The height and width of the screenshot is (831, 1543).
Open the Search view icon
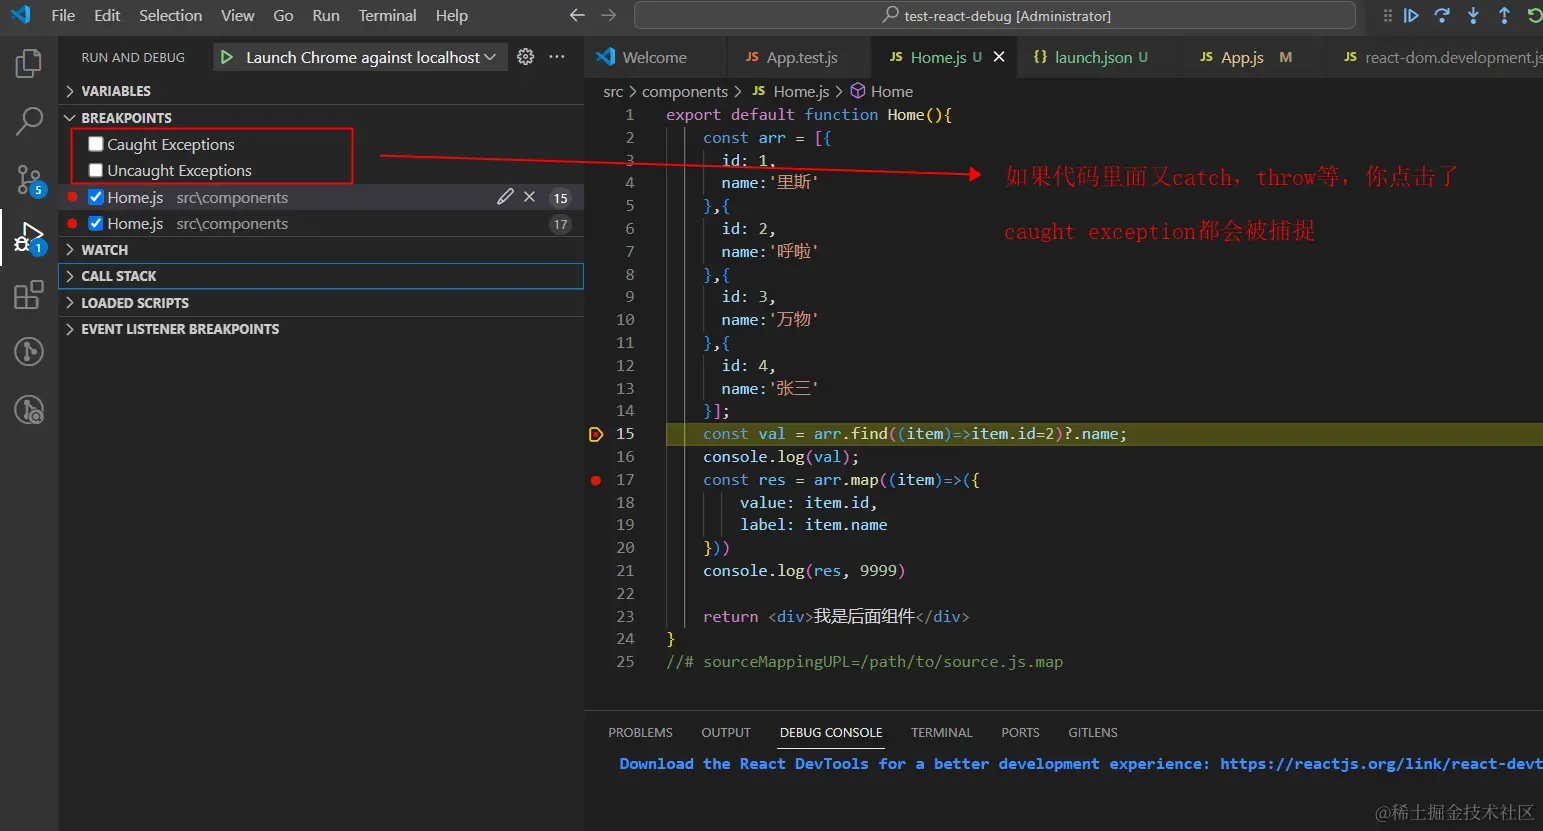(29, 121)
